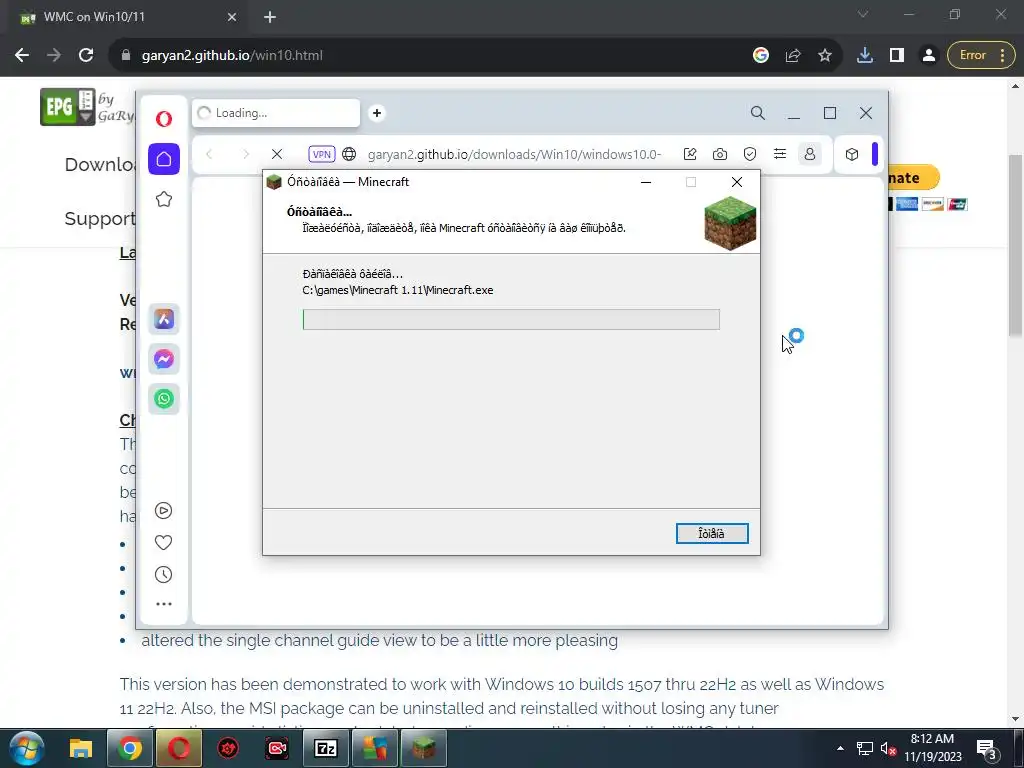Click the Chrome Error menu button
1024x768 pixels.
(982, 56)
